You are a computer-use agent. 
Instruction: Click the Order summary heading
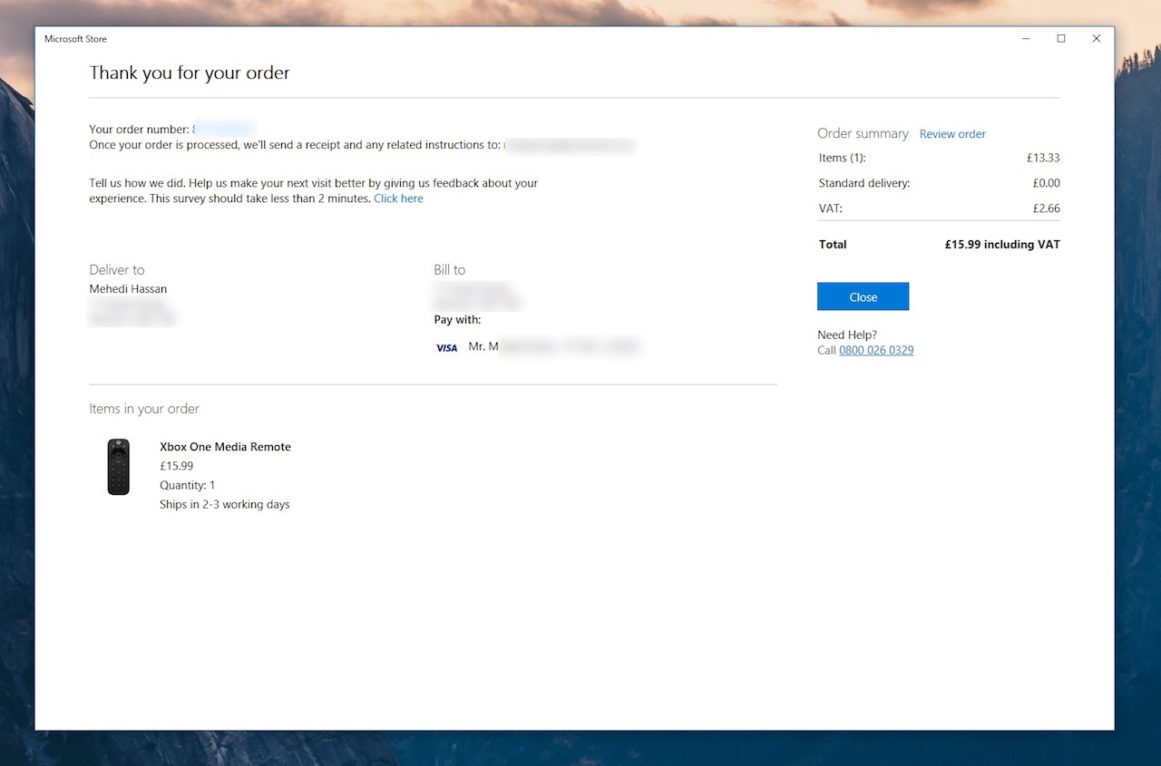[862, 133]
